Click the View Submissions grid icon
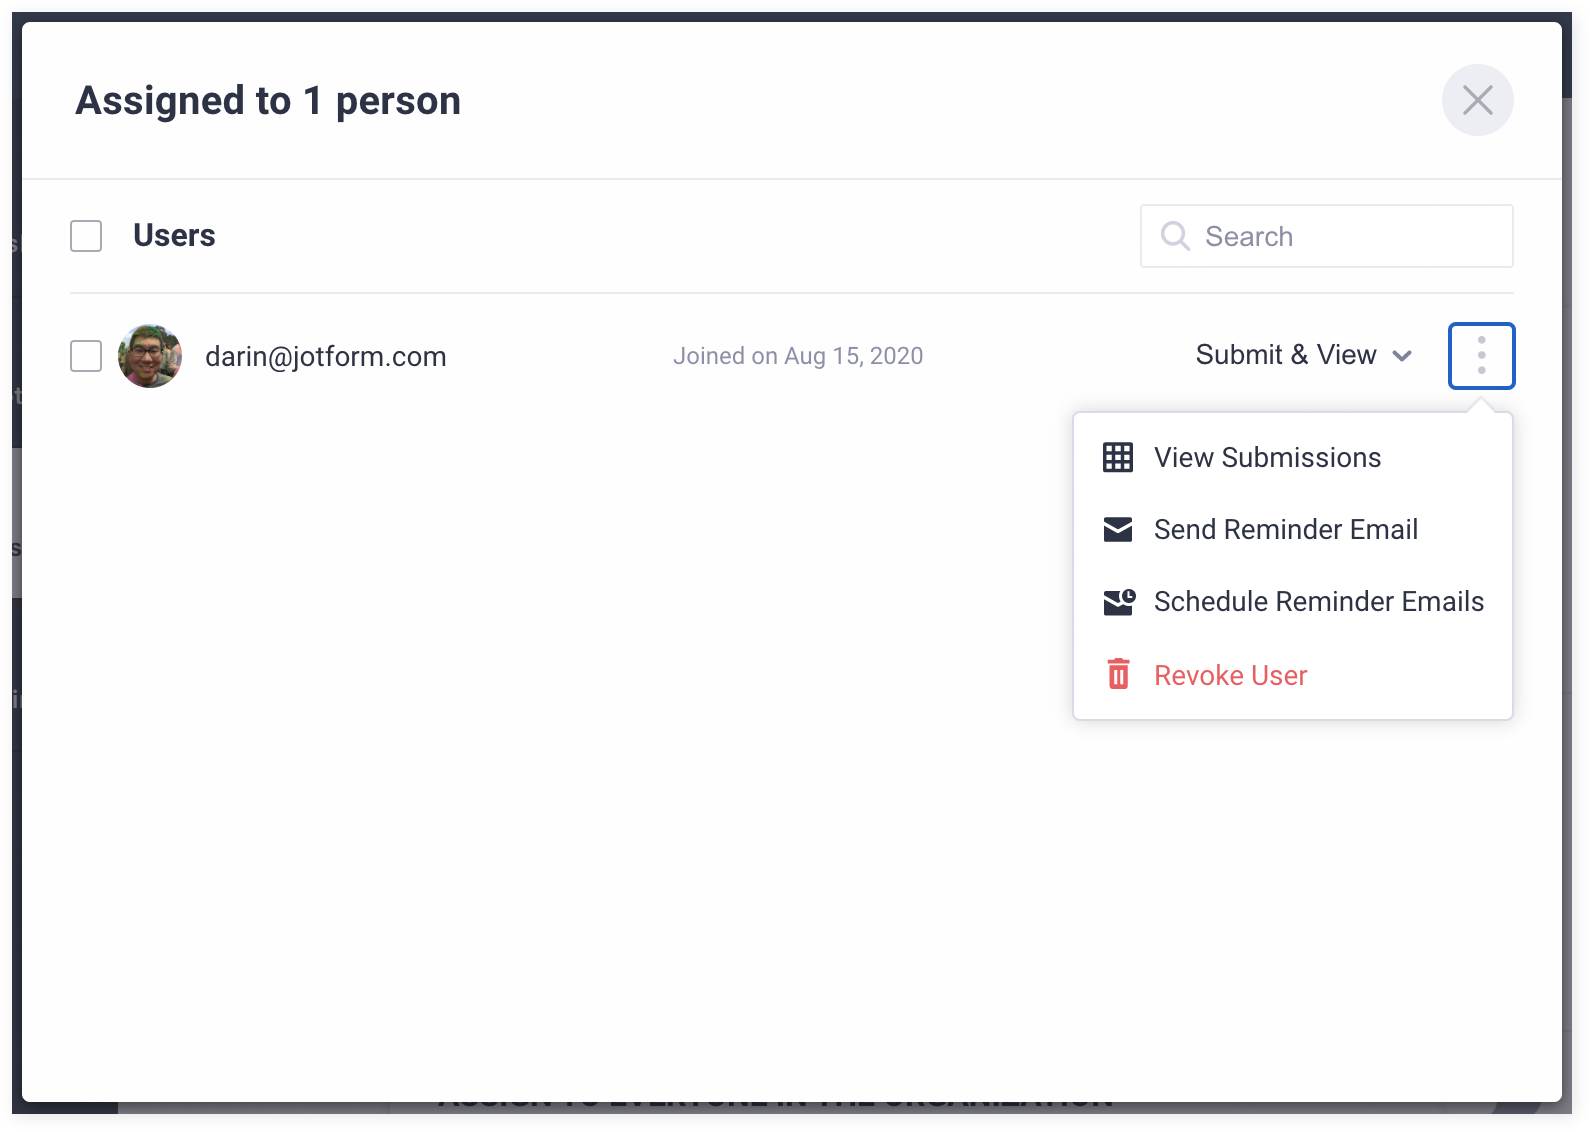1590x1132 pixels. 1118,457
